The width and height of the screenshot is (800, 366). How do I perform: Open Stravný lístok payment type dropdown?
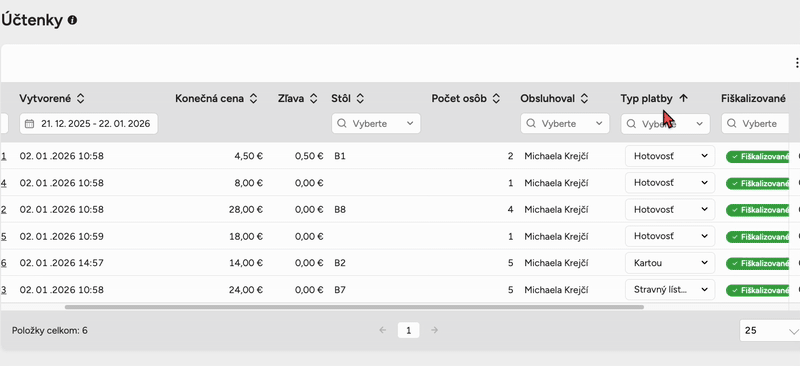click(670, 289)
